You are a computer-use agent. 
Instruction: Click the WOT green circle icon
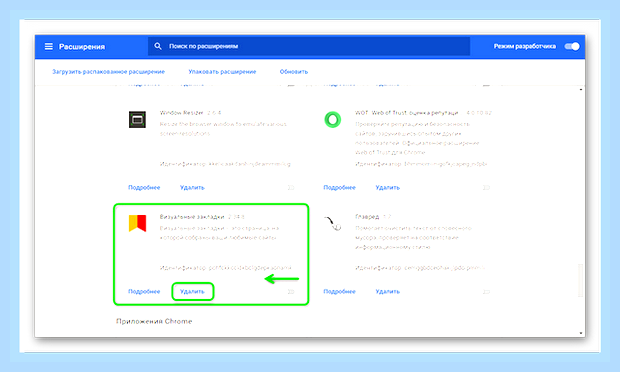(333, 119)
